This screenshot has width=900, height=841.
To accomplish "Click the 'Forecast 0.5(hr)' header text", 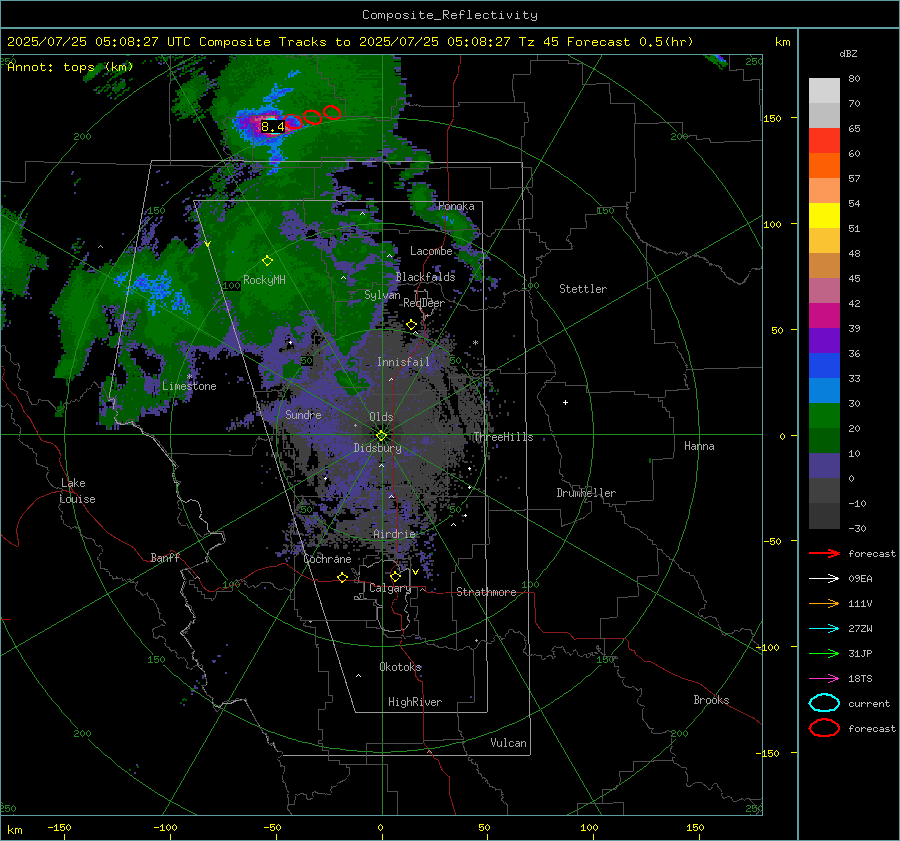I will click(630, 42).
